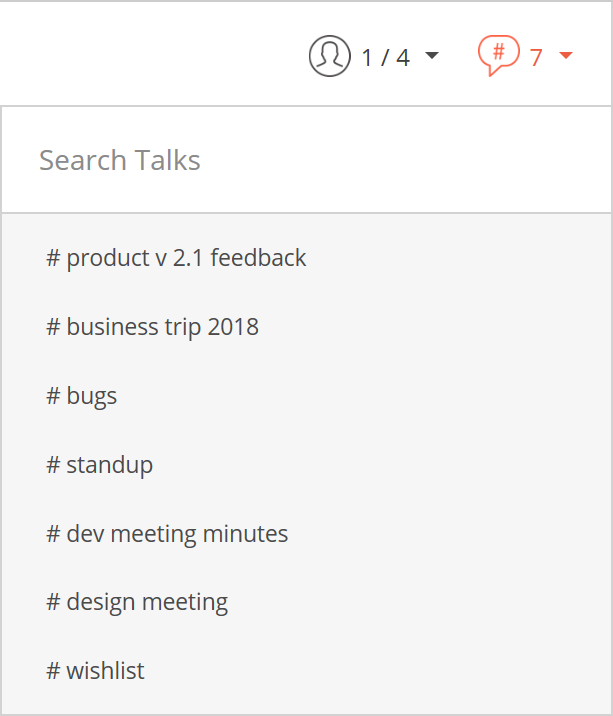The image size is (613, 716).
Task: Click hash symbol beside design meeting
Action: [x=53, y=602]
